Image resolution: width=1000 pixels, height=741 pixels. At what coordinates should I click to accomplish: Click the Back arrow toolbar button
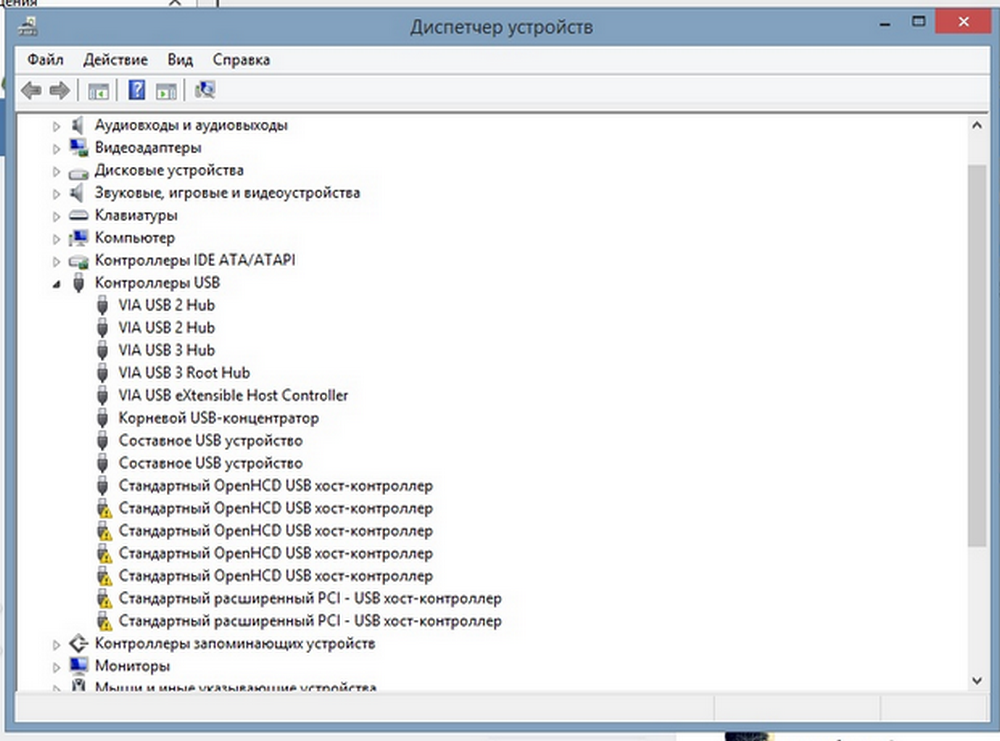pos(32,91)
